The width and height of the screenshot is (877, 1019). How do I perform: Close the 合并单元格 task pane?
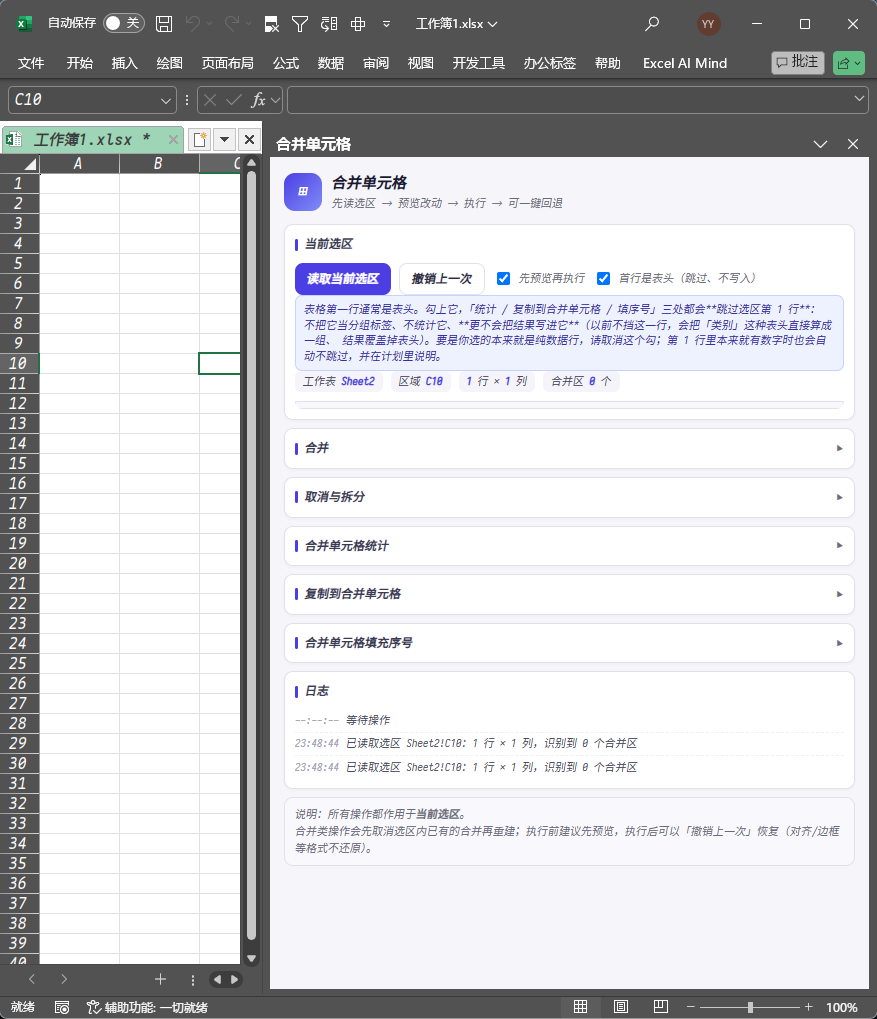point(853,144)
